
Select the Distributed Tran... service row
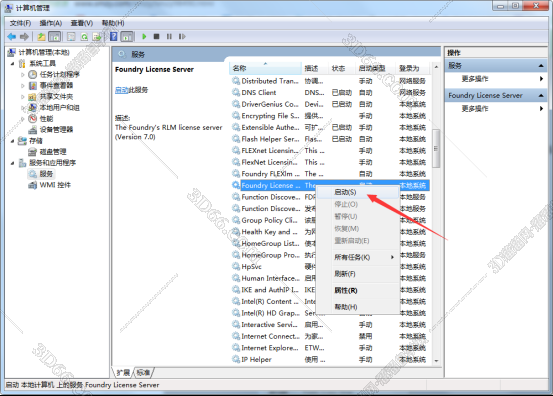click(x=330, y=81)
